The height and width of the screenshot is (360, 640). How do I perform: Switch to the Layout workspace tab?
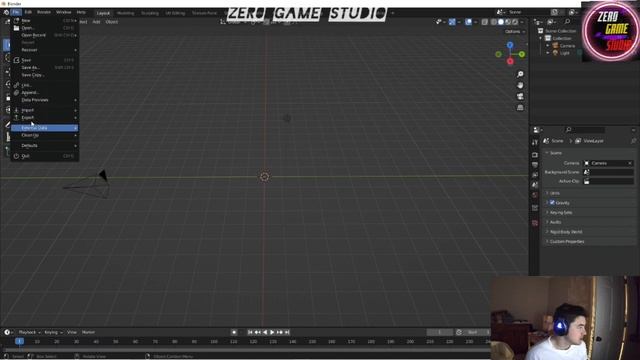(x=103, y=13)
